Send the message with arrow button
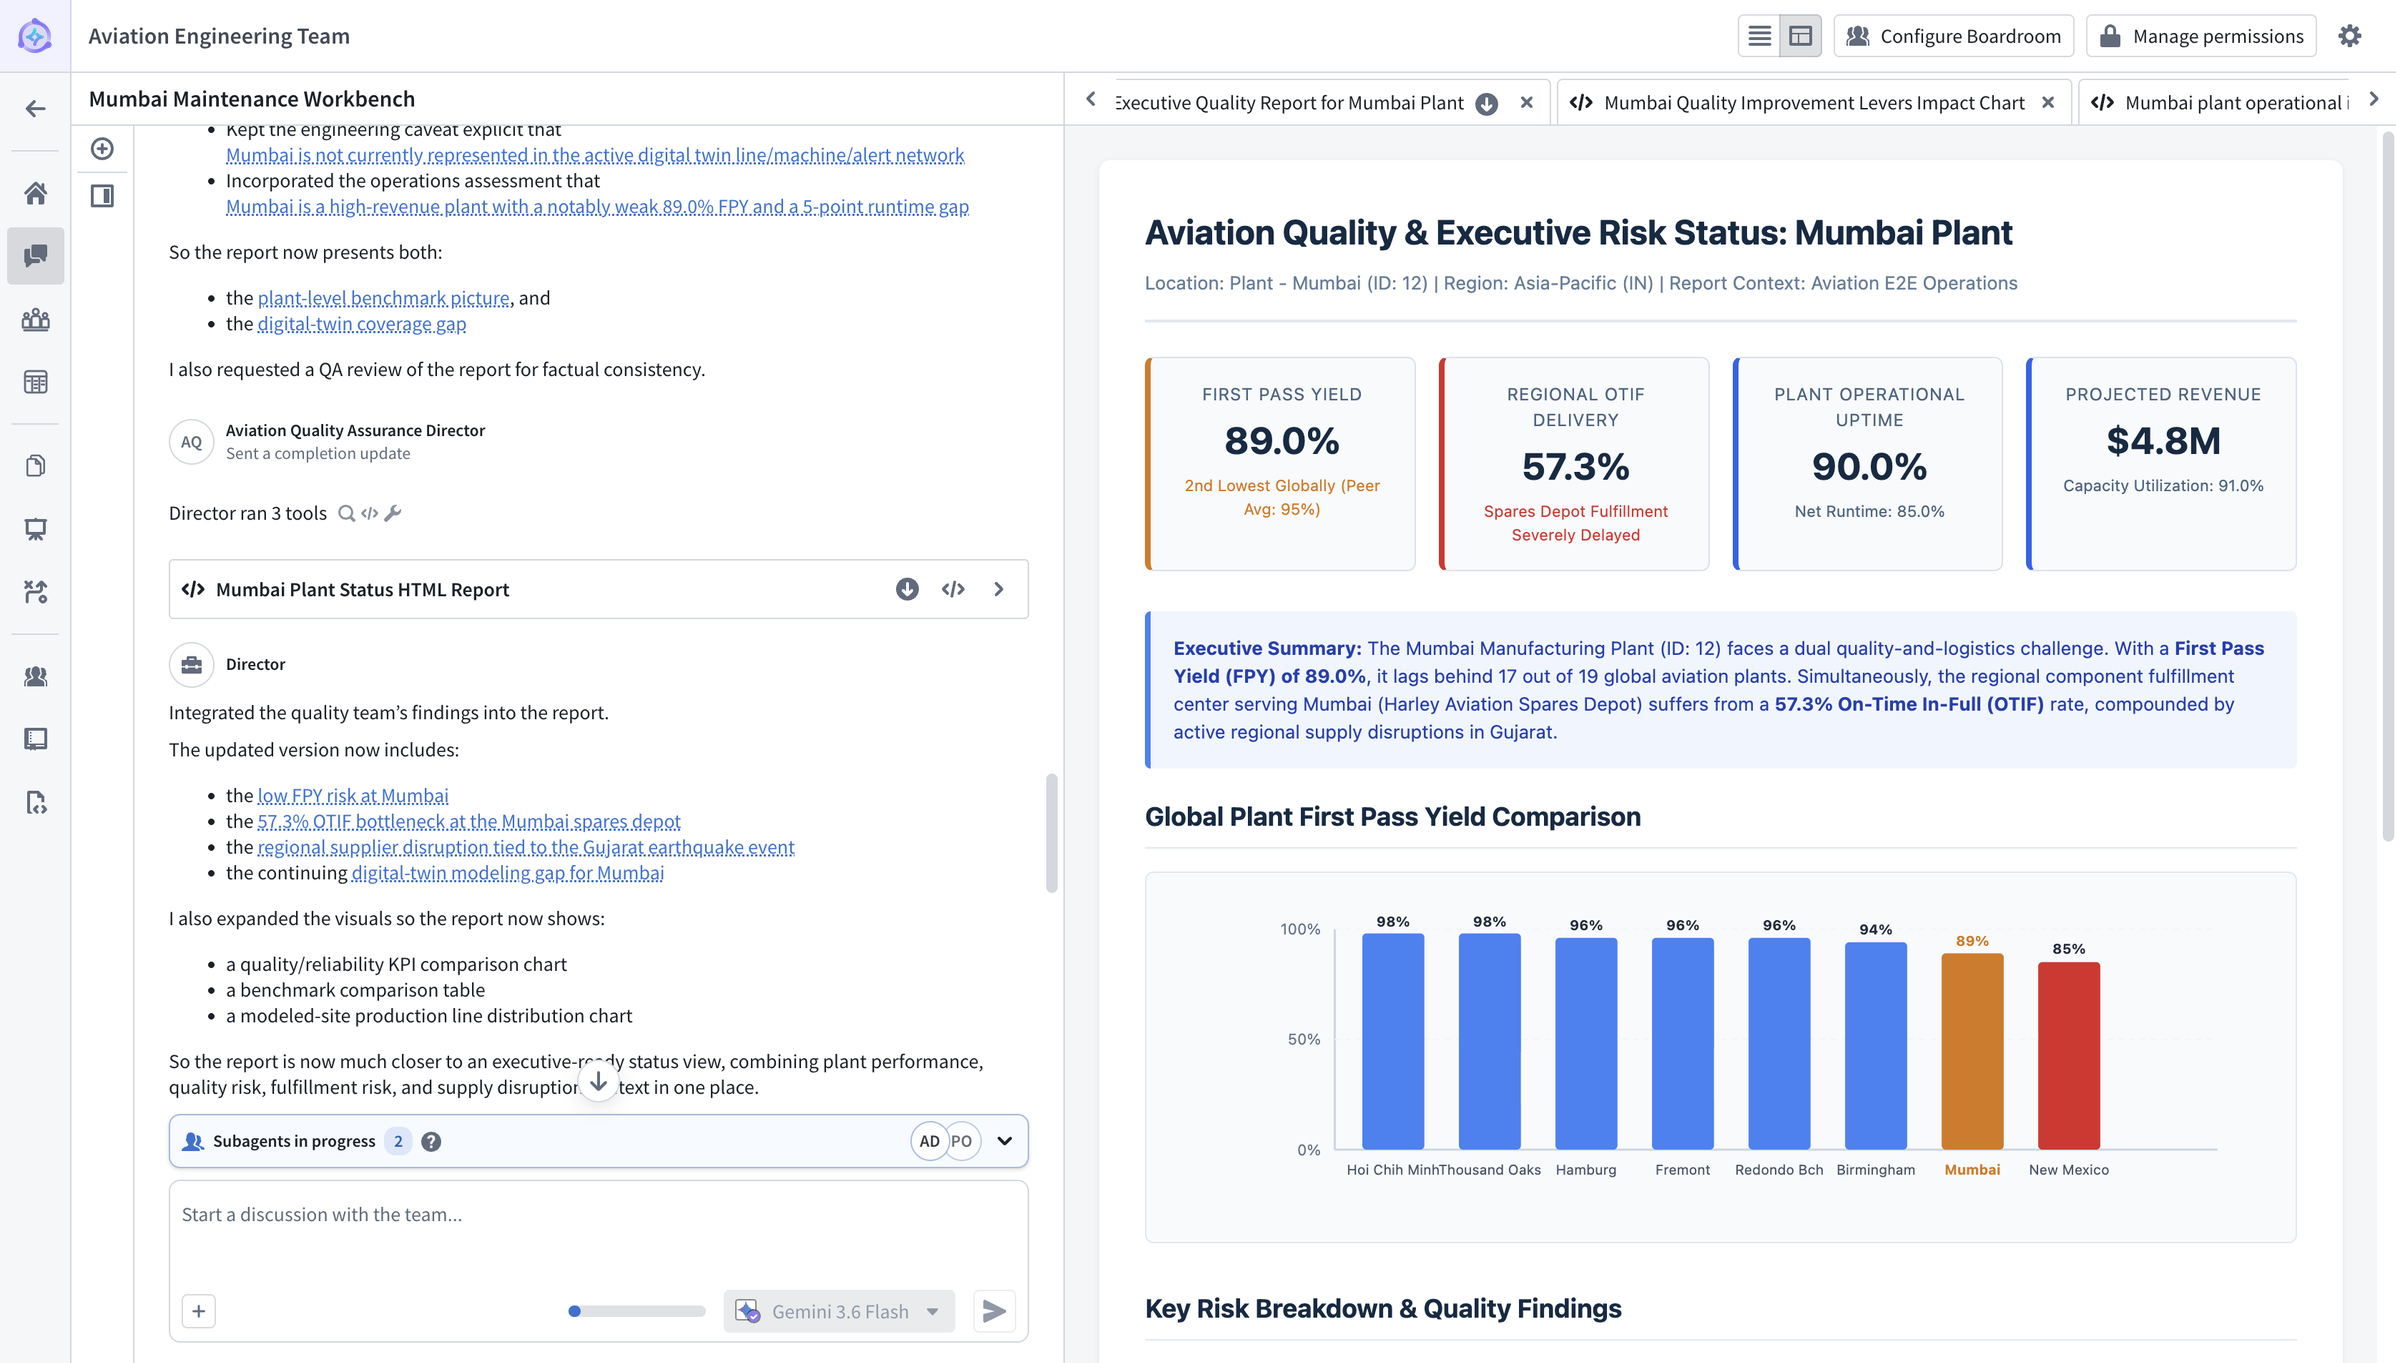This screenshot has width=2396, height=1363. [x=994, y=1311]
